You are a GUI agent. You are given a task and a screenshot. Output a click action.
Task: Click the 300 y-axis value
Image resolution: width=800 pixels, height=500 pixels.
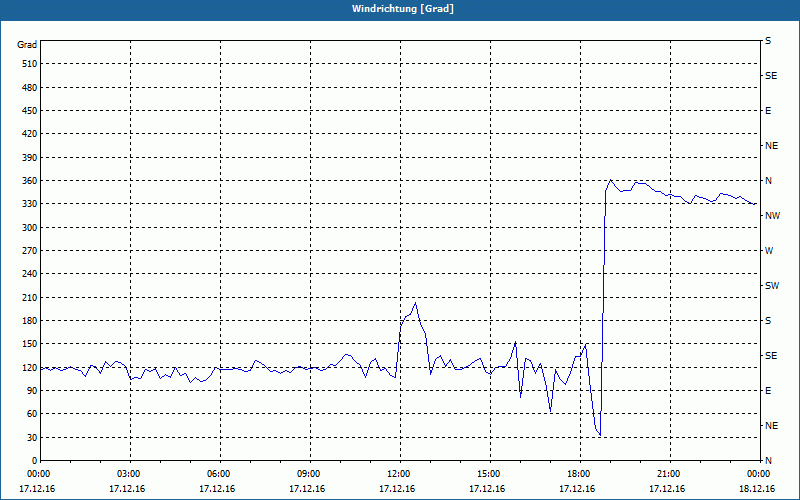(x=30, y=227)
